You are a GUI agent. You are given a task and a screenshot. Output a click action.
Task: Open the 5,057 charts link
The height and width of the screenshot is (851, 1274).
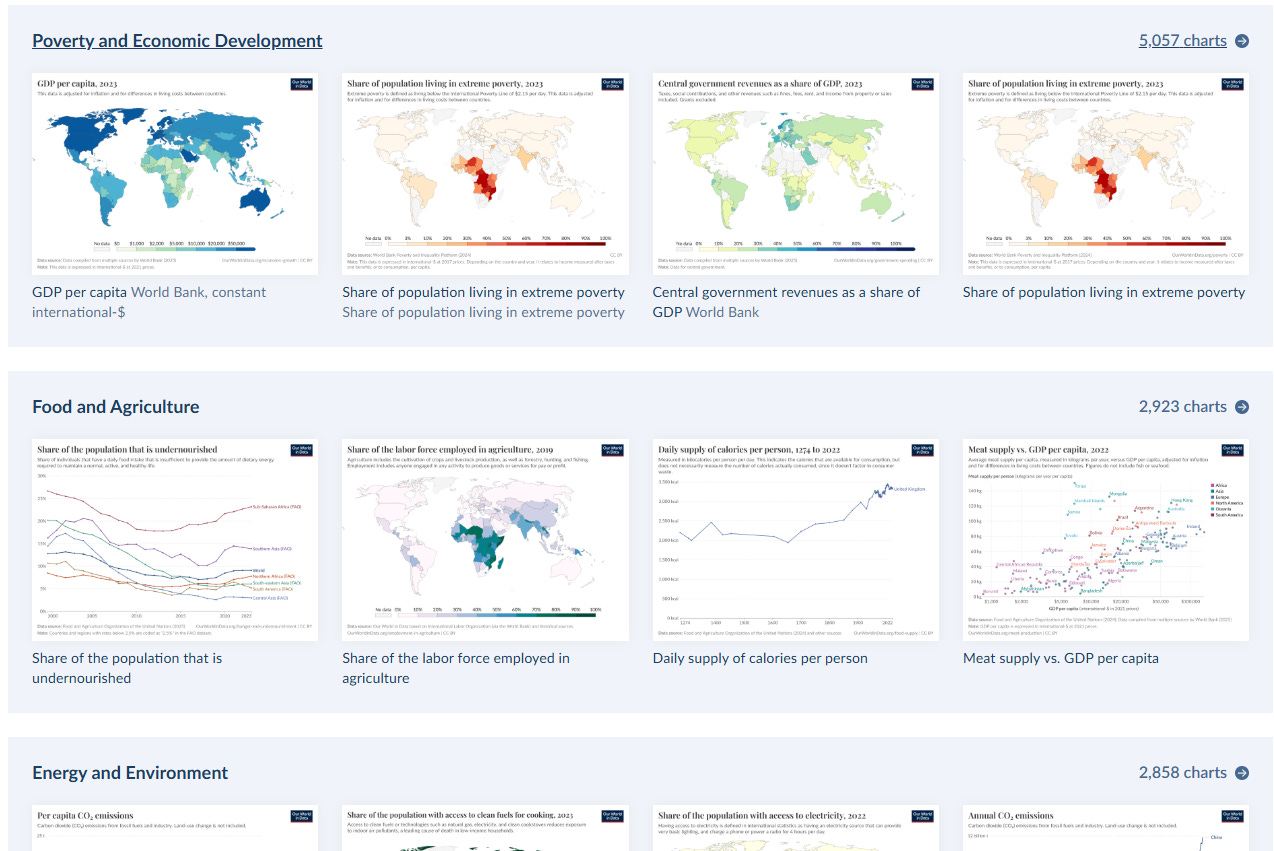[1182, 41]
